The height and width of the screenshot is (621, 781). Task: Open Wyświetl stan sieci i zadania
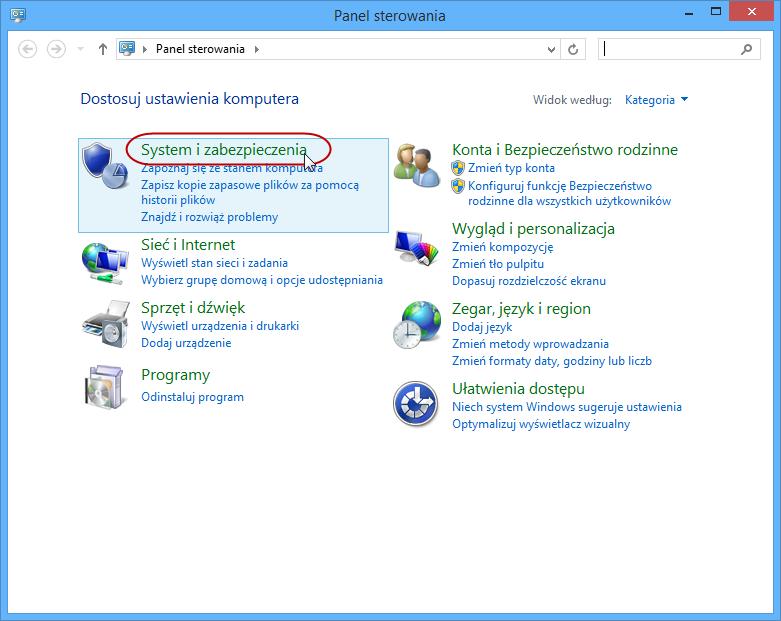[x=214, y=262]
